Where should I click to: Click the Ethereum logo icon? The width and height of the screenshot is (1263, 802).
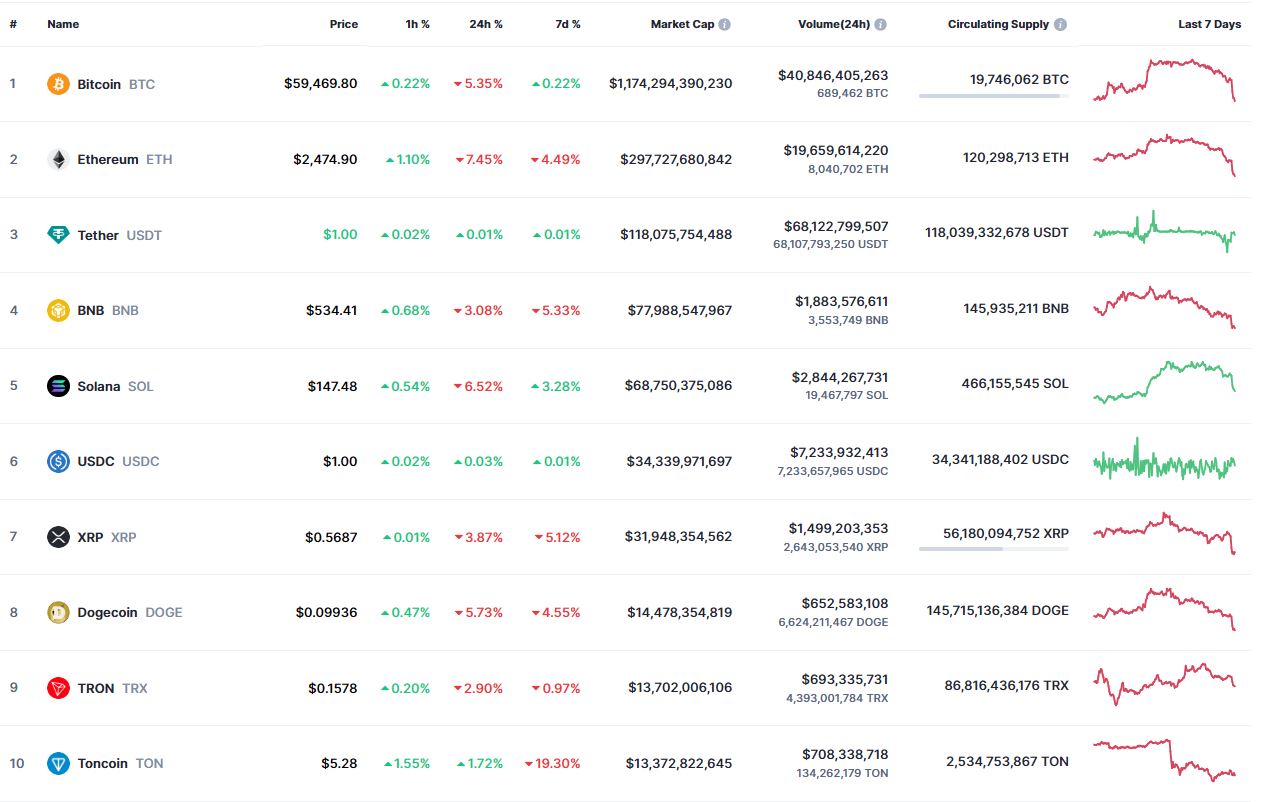[x=59, y=159]
